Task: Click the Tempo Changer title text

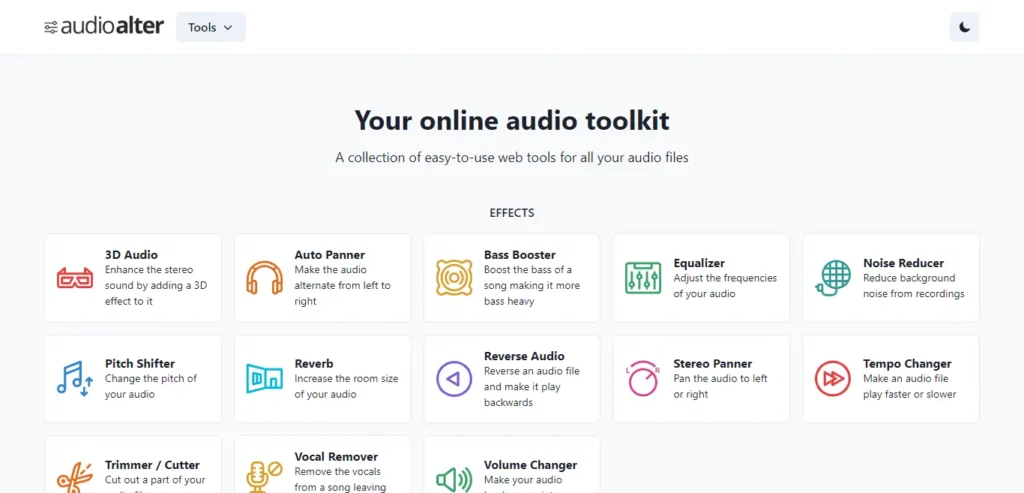Action: pyautogui.click(x=907, y=364)
